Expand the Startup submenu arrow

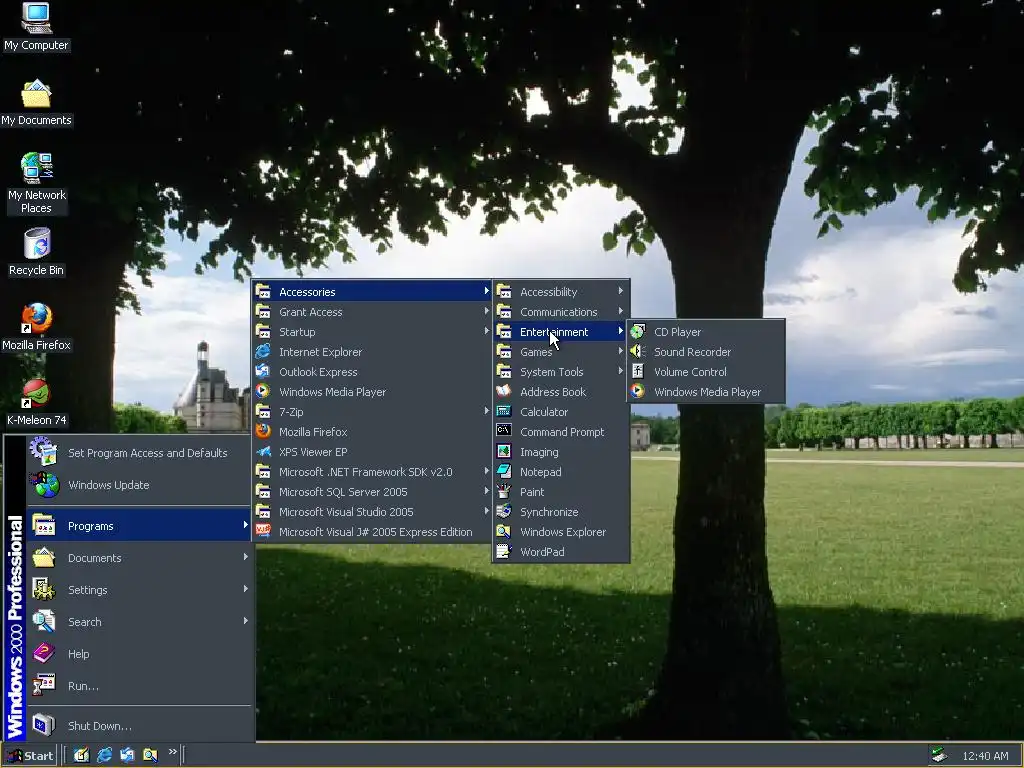[487, 331]
